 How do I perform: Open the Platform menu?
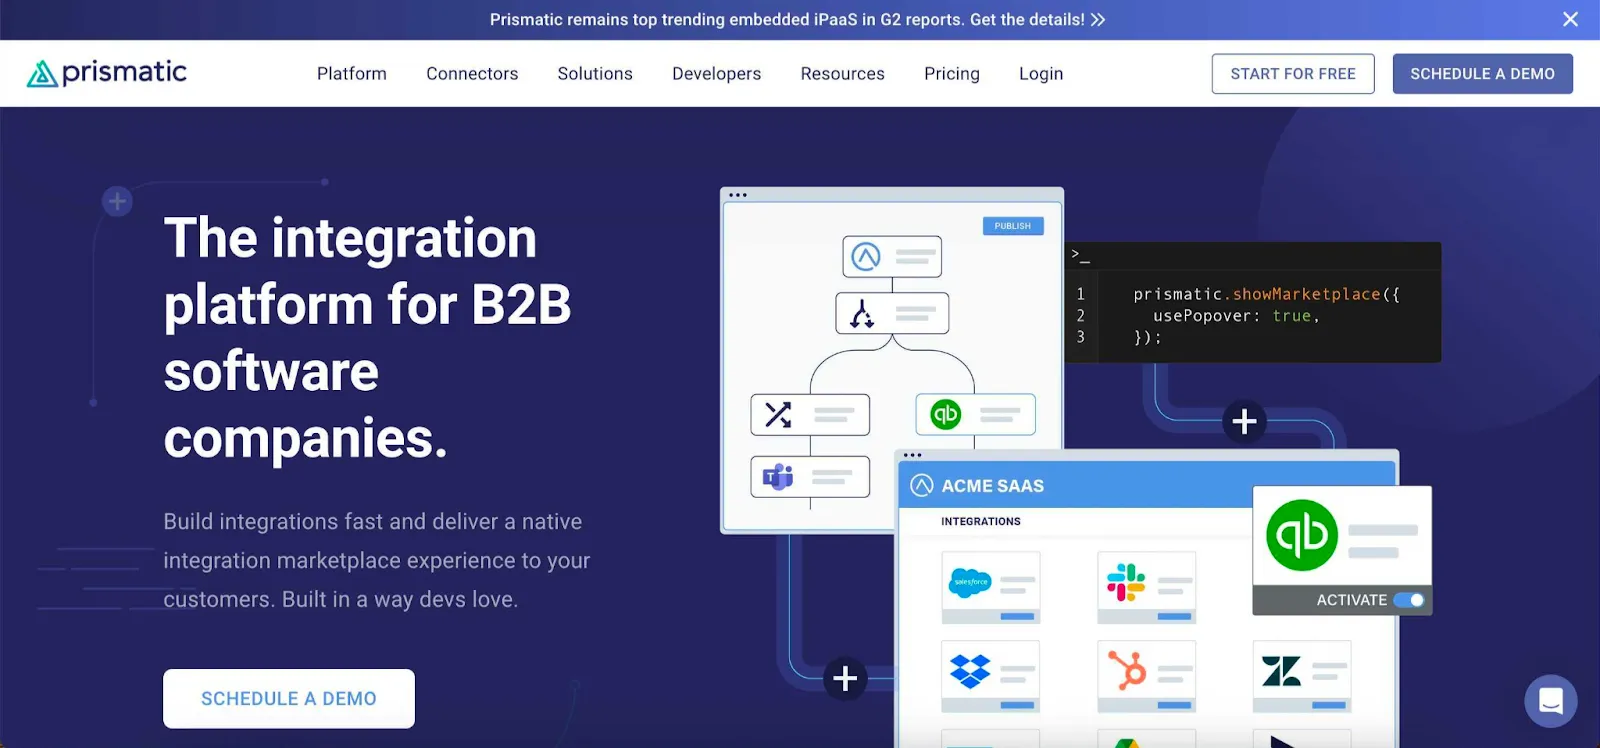click(x=352, y=74)
